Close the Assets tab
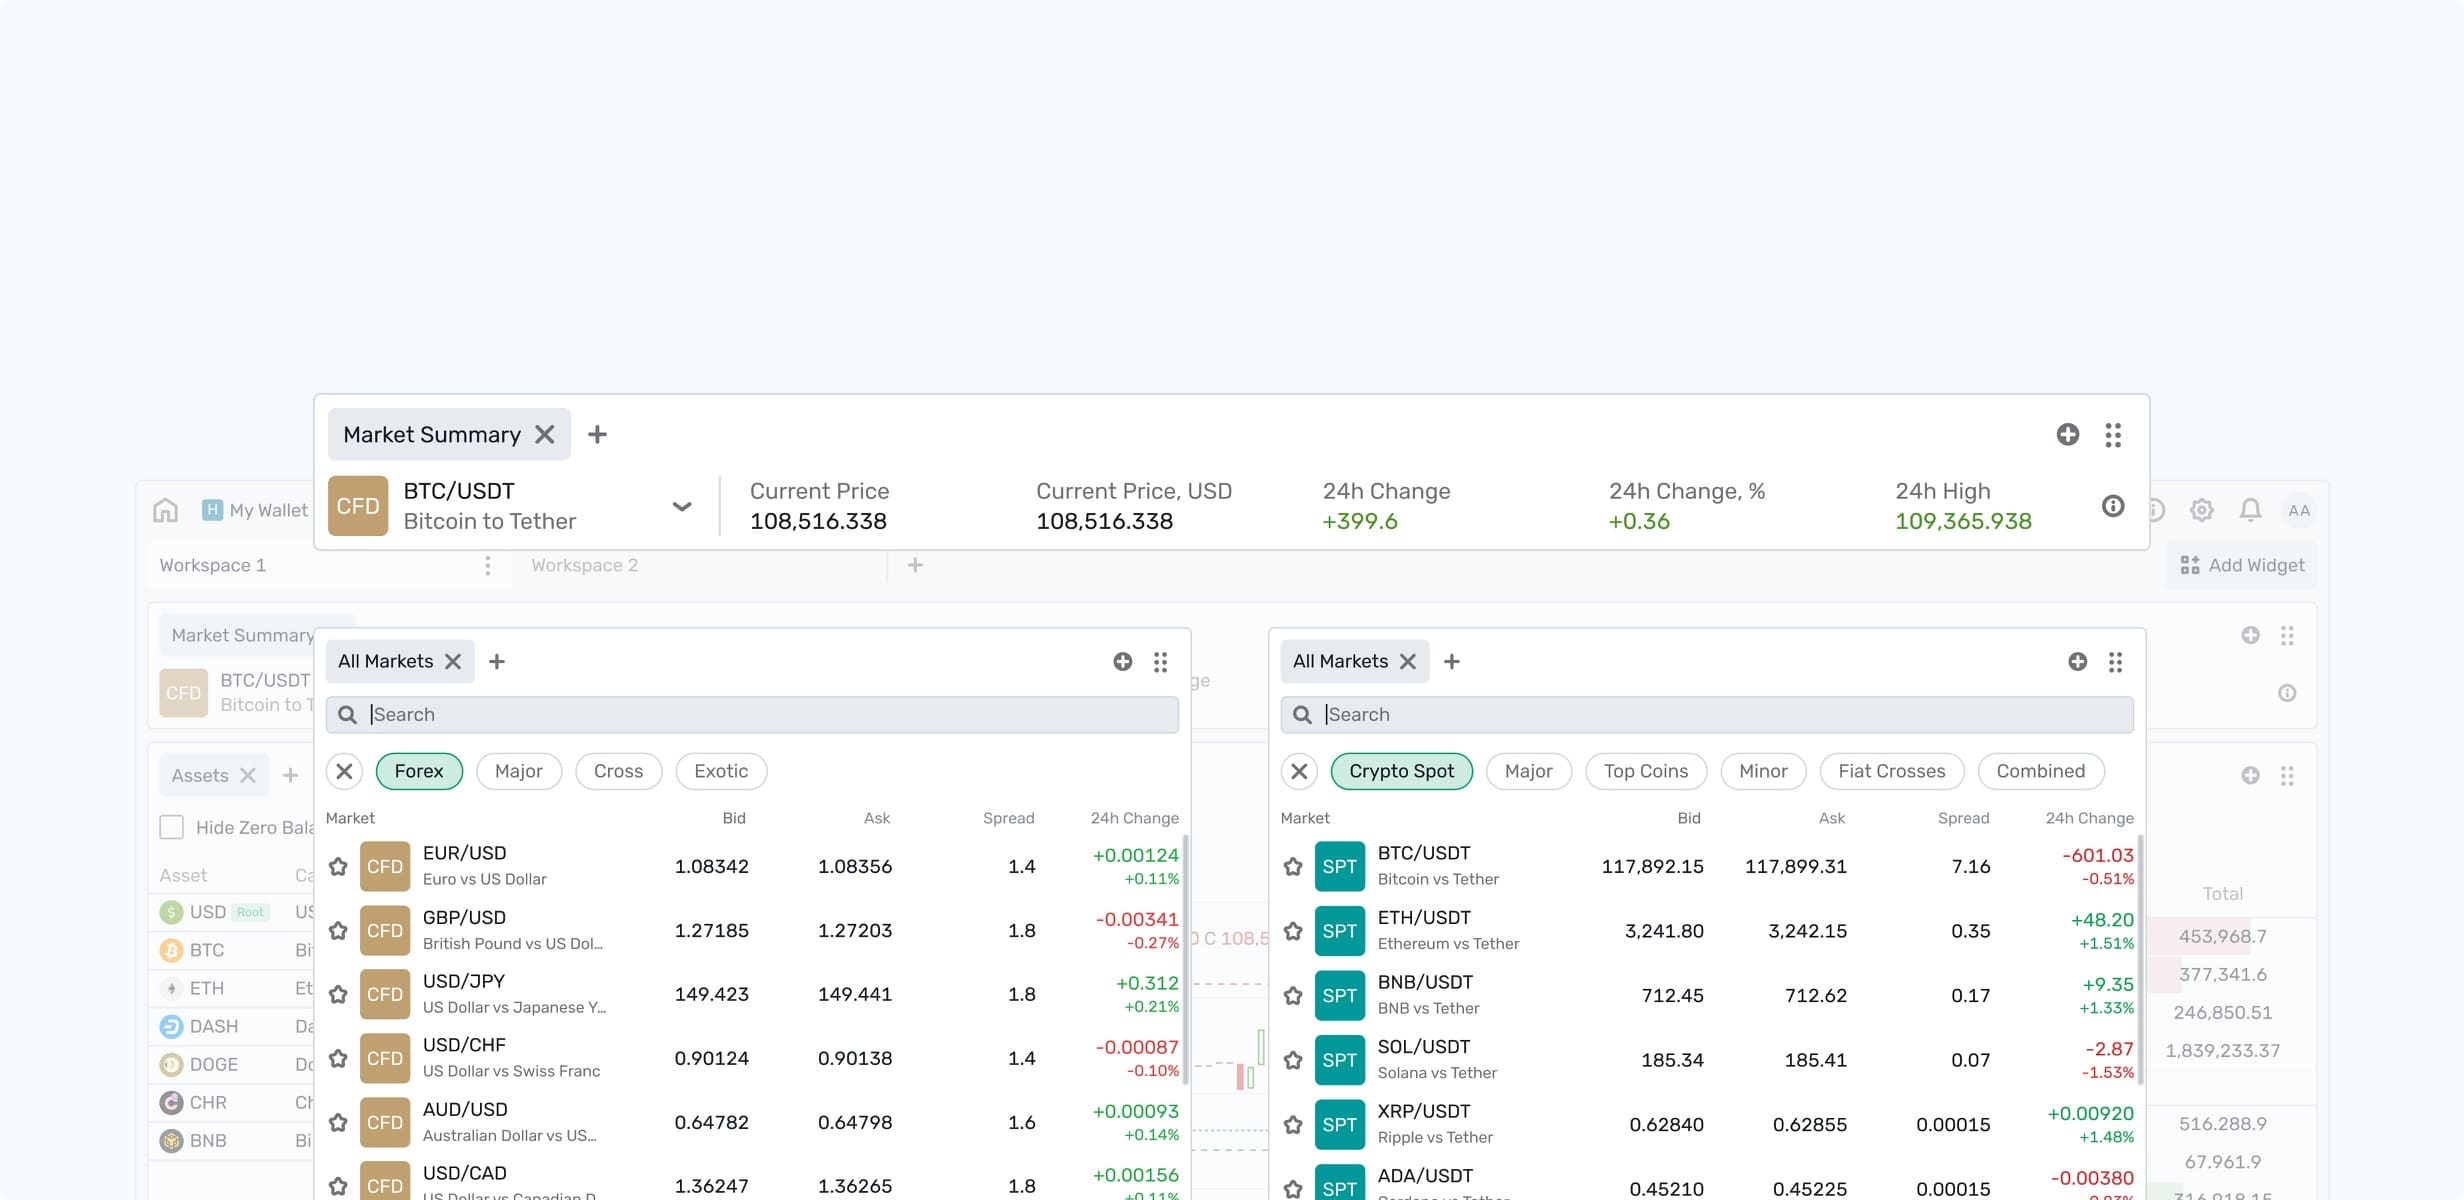2464x1200 pixels. pyautogui.click(x=248, y=775)
